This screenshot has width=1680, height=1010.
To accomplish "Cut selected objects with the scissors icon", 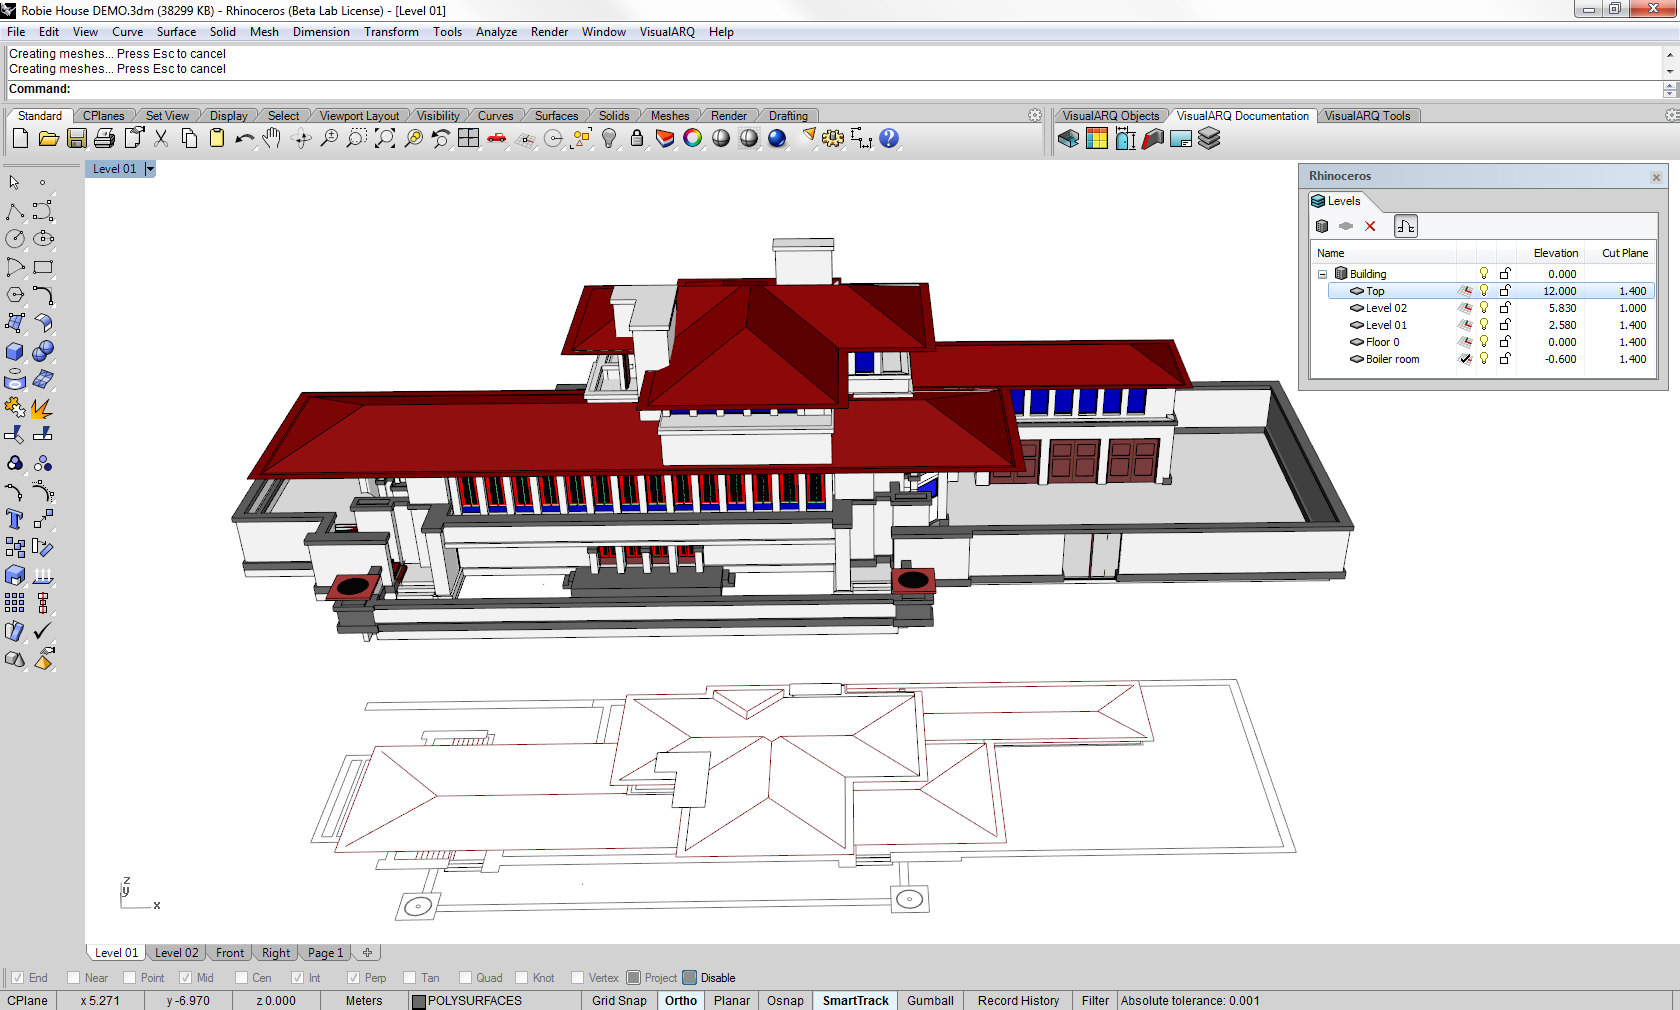I will (x=160, y=139).
